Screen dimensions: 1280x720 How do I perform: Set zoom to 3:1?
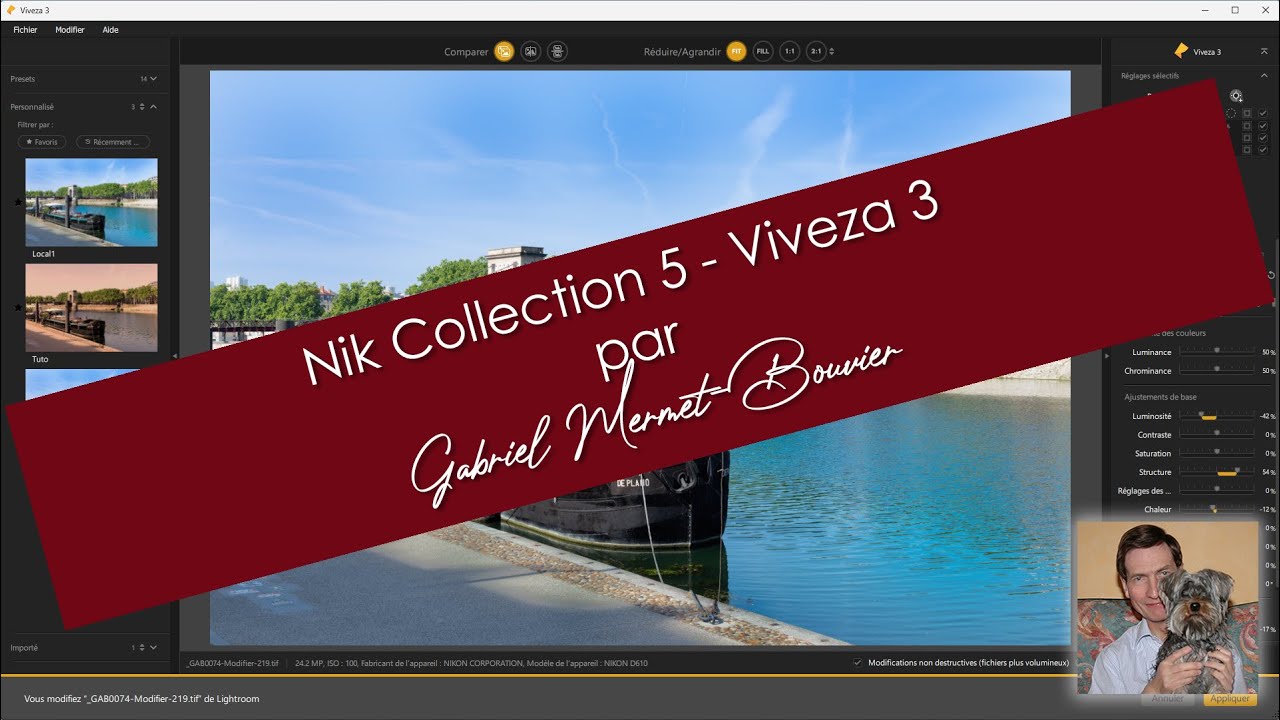(816, 51)
